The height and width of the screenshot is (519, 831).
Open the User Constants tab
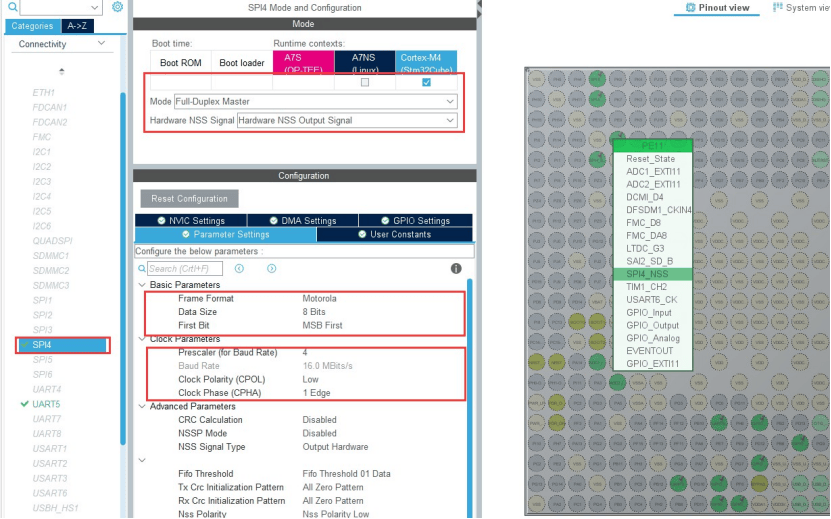(x=394, y=234)
